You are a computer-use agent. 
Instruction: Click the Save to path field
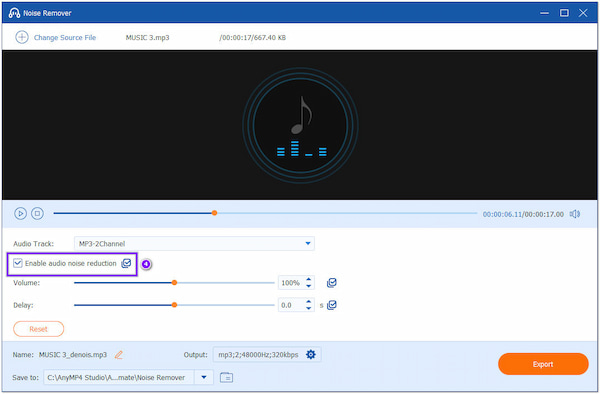tap(119, 378)
